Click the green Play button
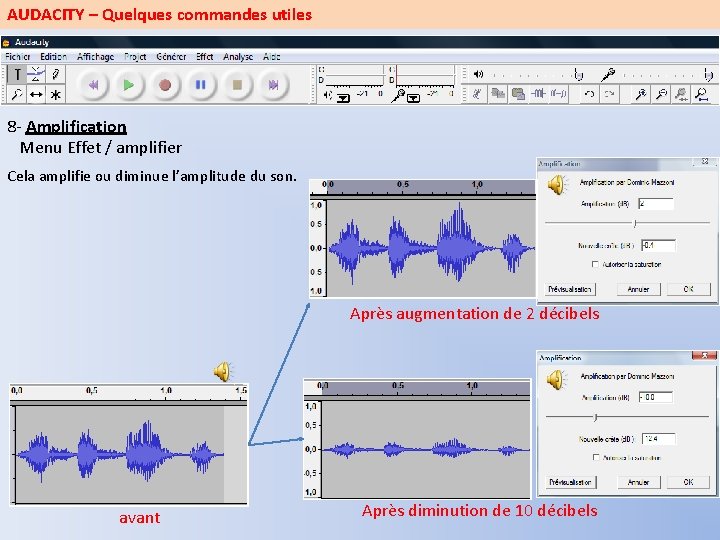 pyautogui.click(x=129, y=85)
